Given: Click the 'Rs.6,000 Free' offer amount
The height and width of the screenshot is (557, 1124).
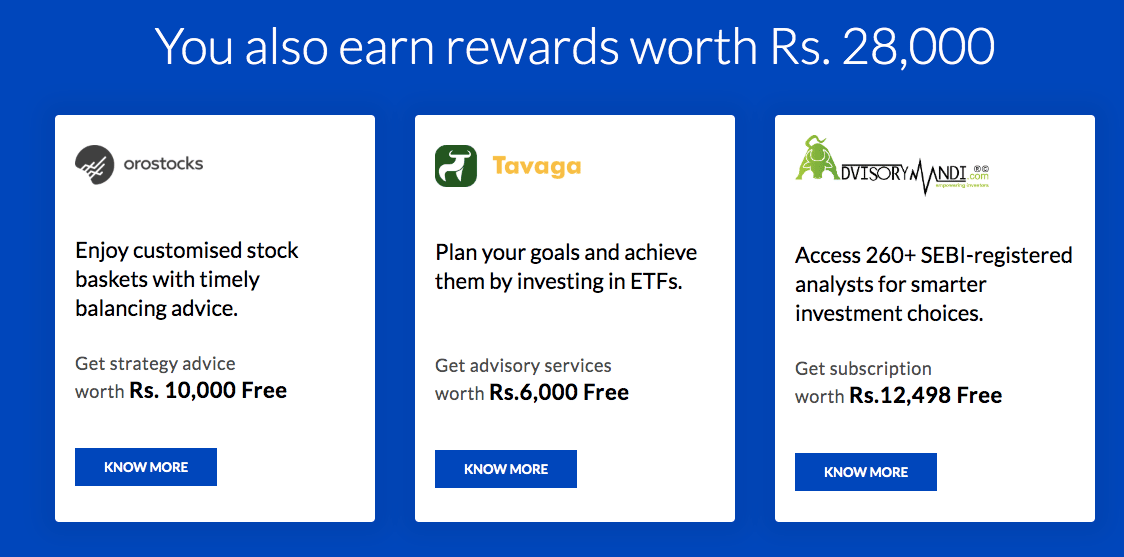Looking at the screenshot, I should coord(559,393).
